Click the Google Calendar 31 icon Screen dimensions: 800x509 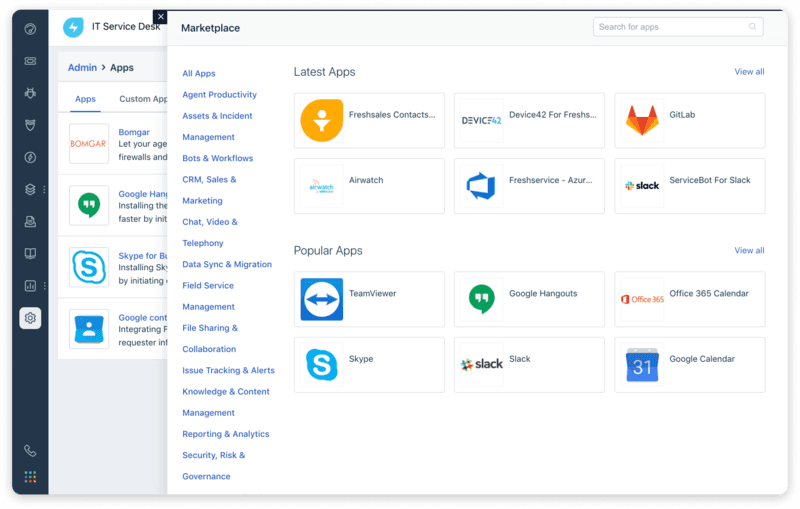[x=642, y=365]
